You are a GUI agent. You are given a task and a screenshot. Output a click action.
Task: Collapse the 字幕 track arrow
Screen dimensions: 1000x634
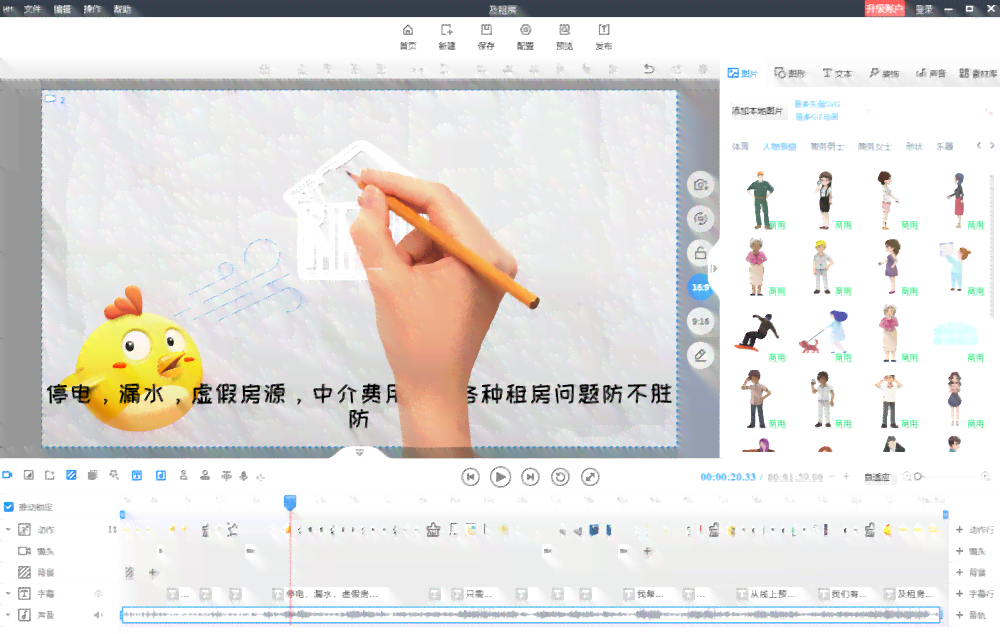[8, 593]
